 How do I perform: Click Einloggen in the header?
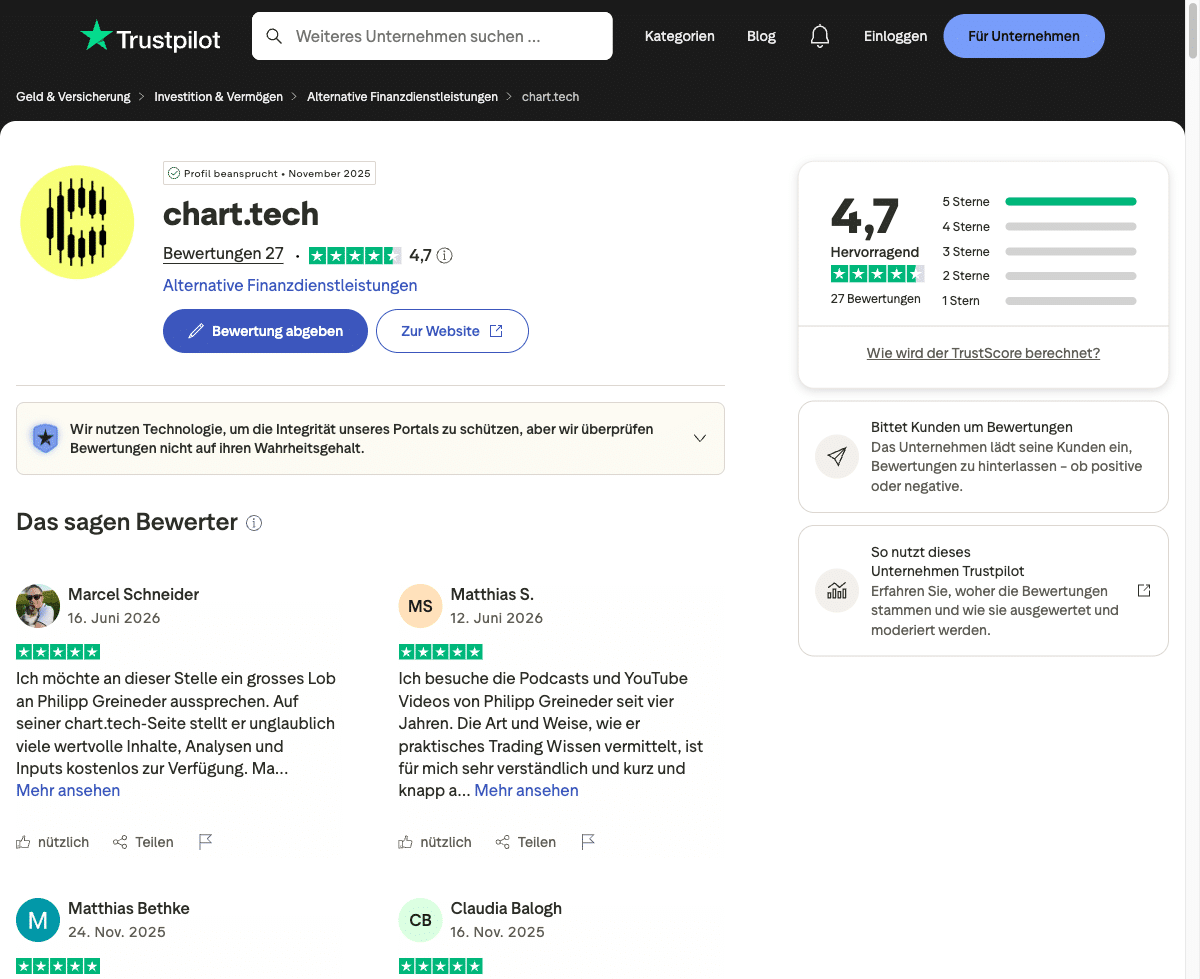click(895, 36)
